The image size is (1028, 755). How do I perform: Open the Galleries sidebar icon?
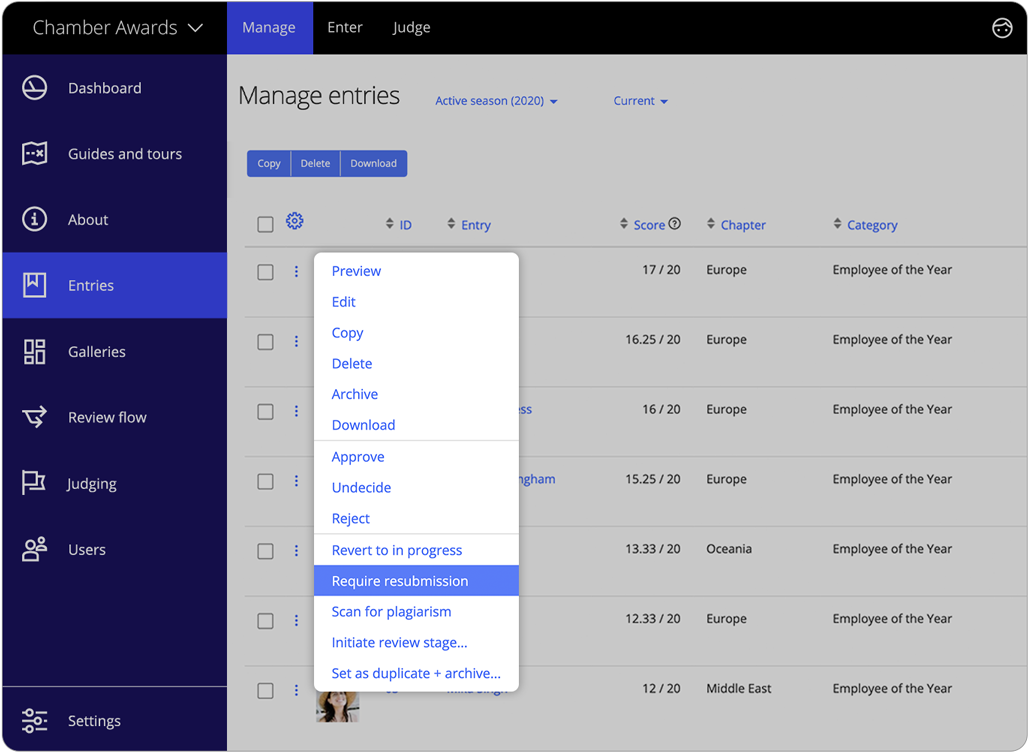(34, 351)
